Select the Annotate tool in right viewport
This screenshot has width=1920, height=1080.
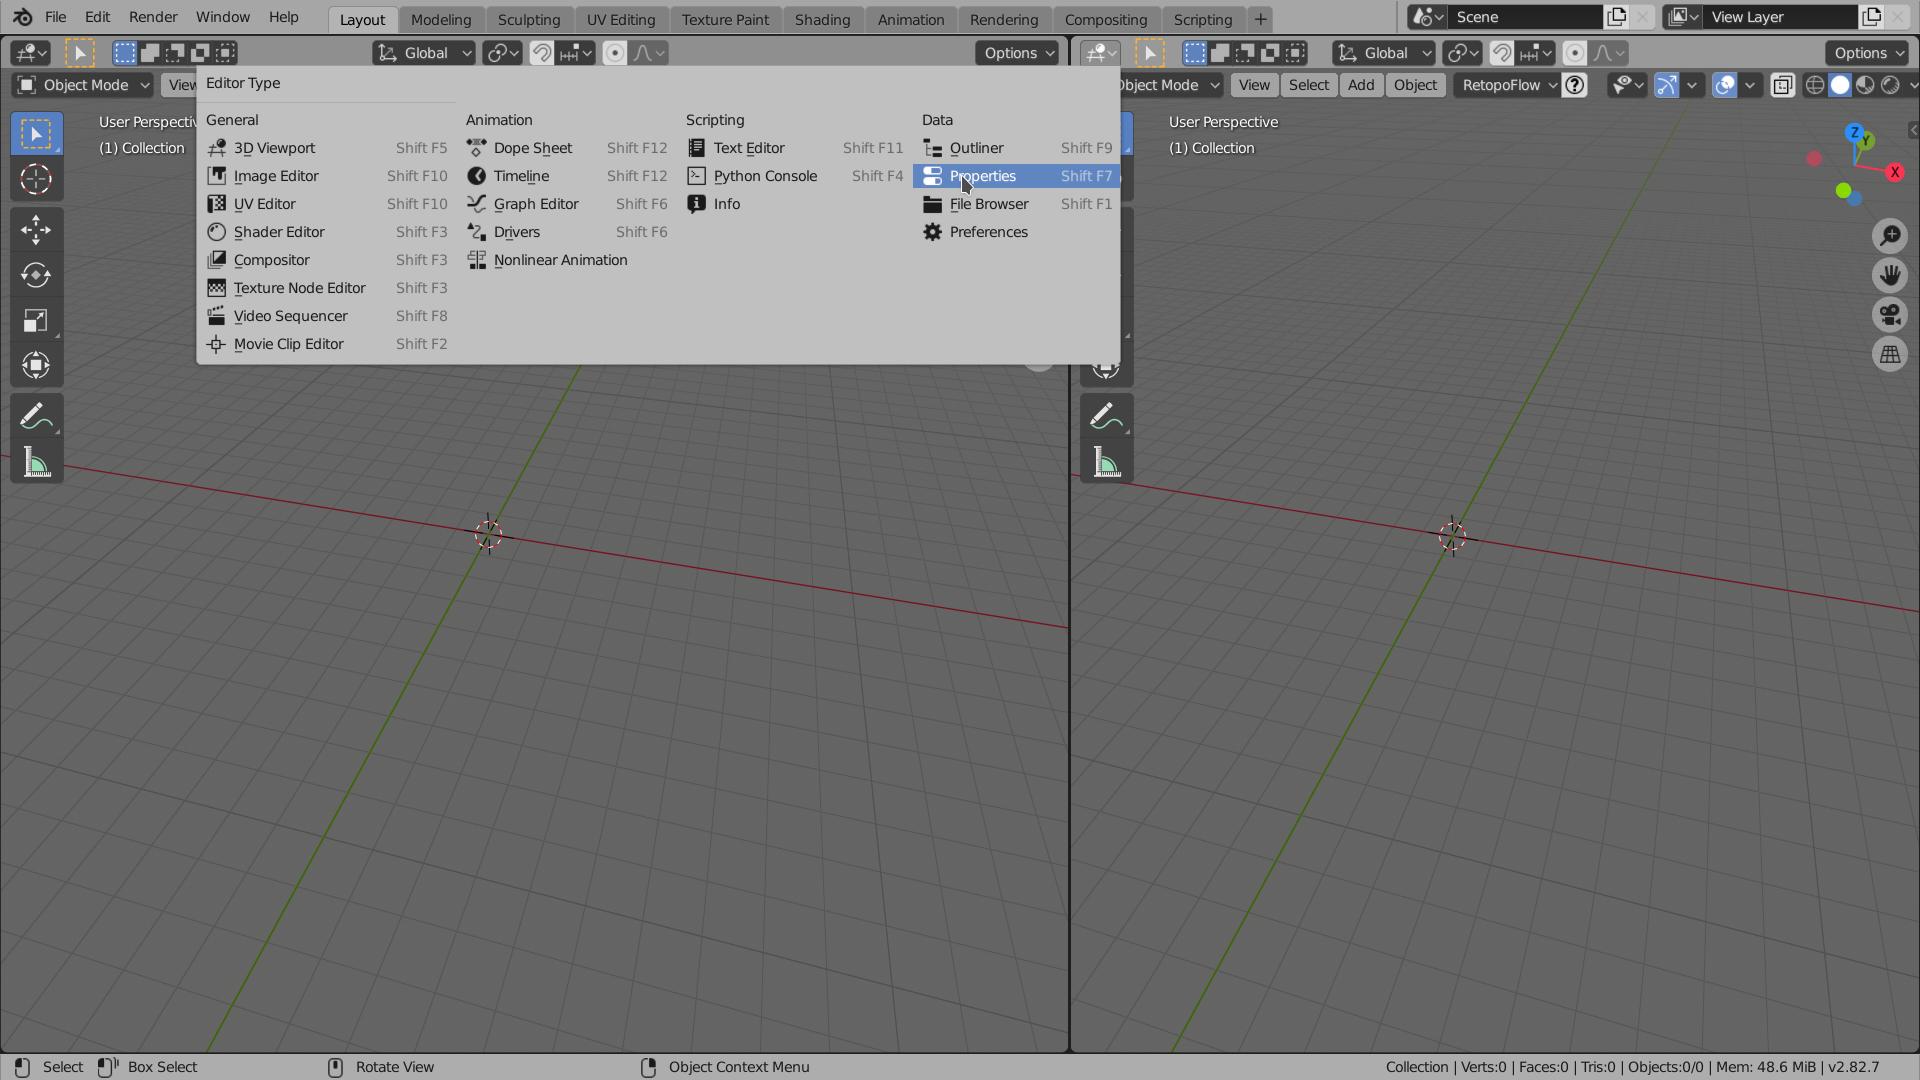click(x=1106, y=416)
